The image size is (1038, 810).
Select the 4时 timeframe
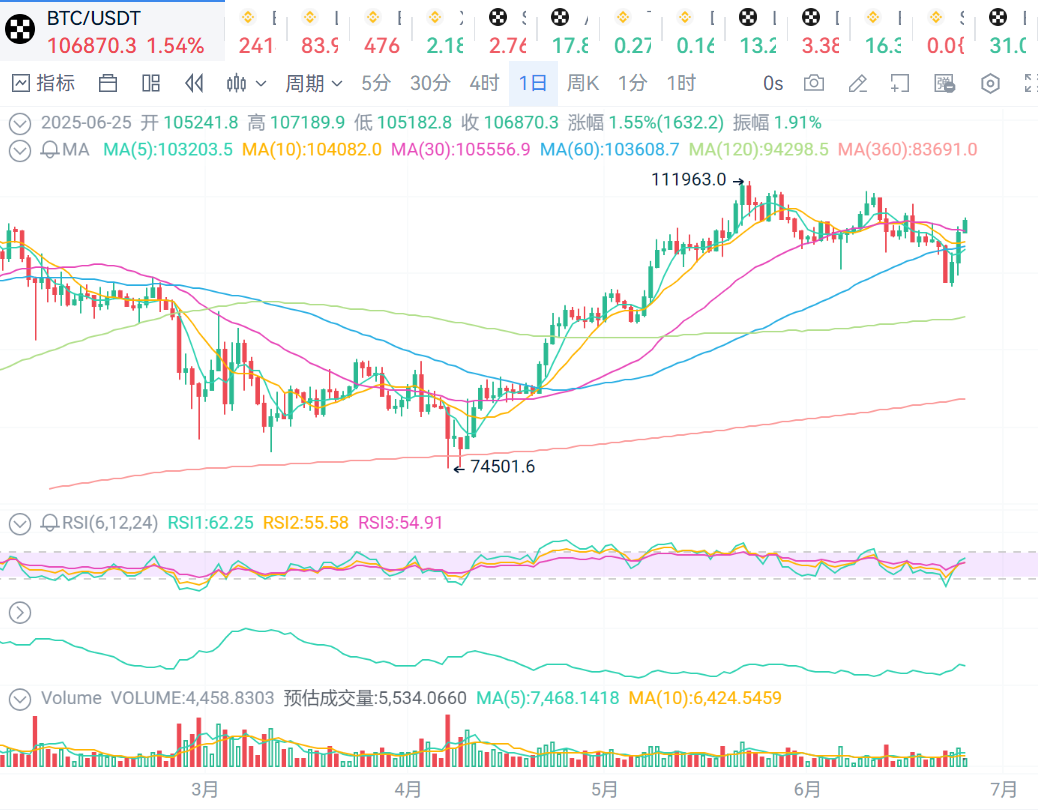[485, 83]
